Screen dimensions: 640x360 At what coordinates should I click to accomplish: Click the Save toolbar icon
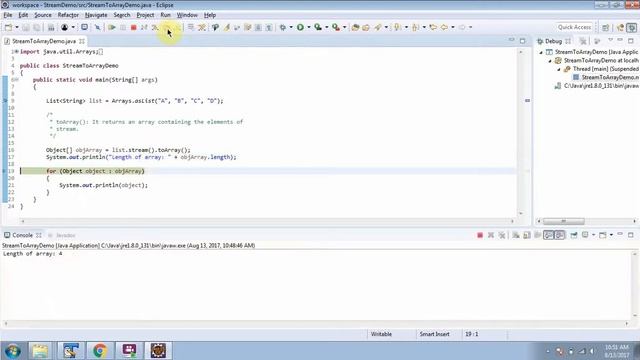(26, 27)
